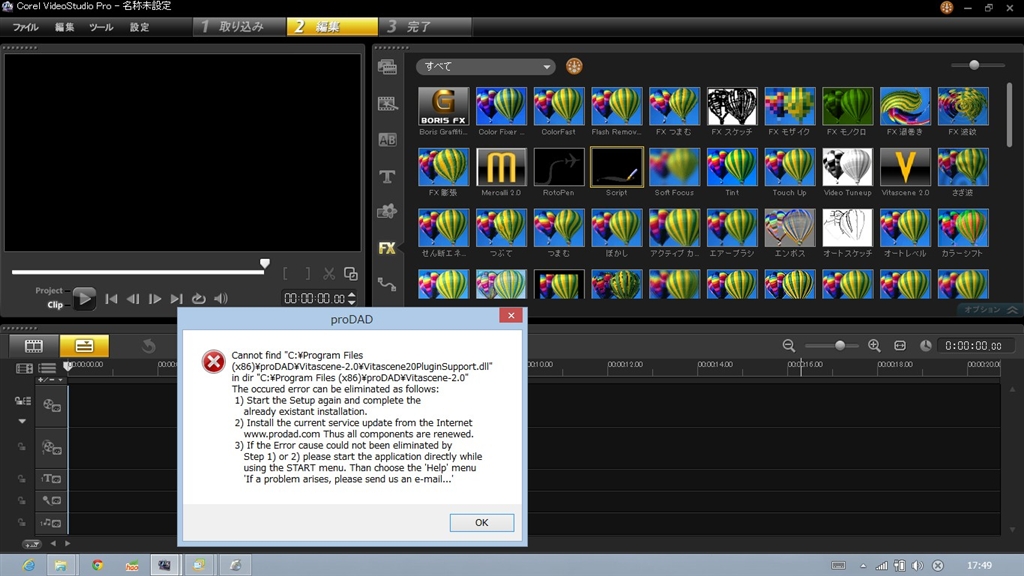Lock the title track with its padlock
The image size is (1024, 576).
tap(19, 478)
